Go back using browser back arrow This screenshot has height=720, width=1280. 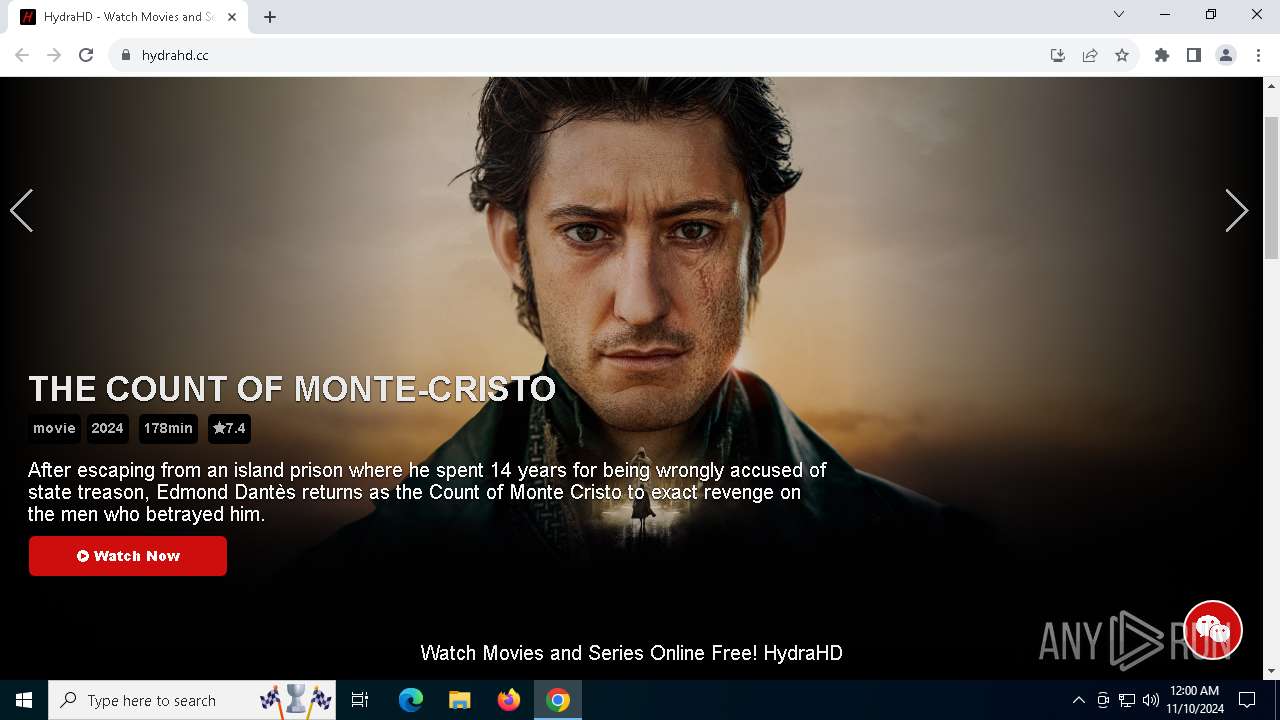(22, 55)
